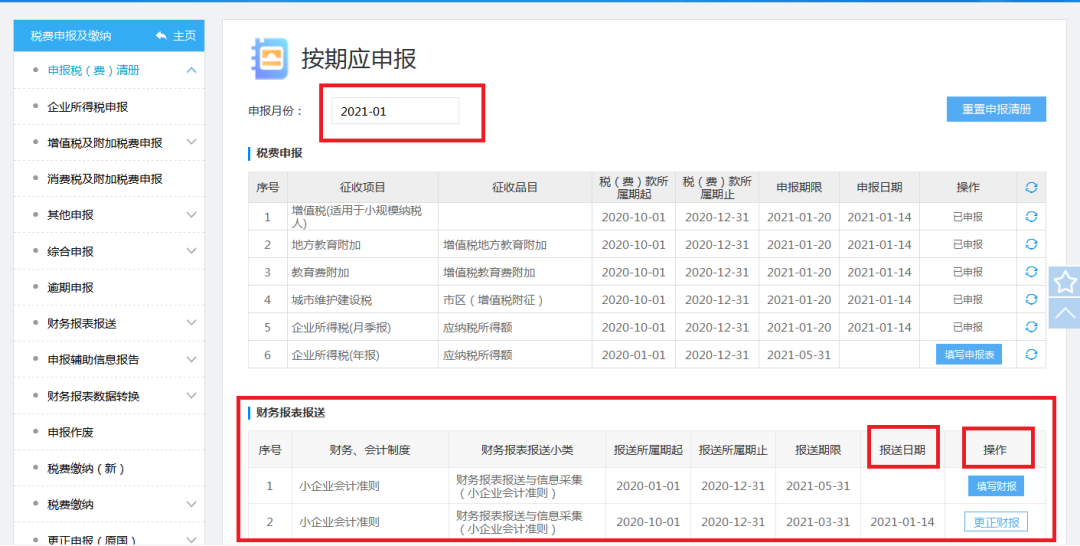Viewport: 1080px width, 546px height.
Task: Click refresh icon in table header
Action: coord(1030,187)
